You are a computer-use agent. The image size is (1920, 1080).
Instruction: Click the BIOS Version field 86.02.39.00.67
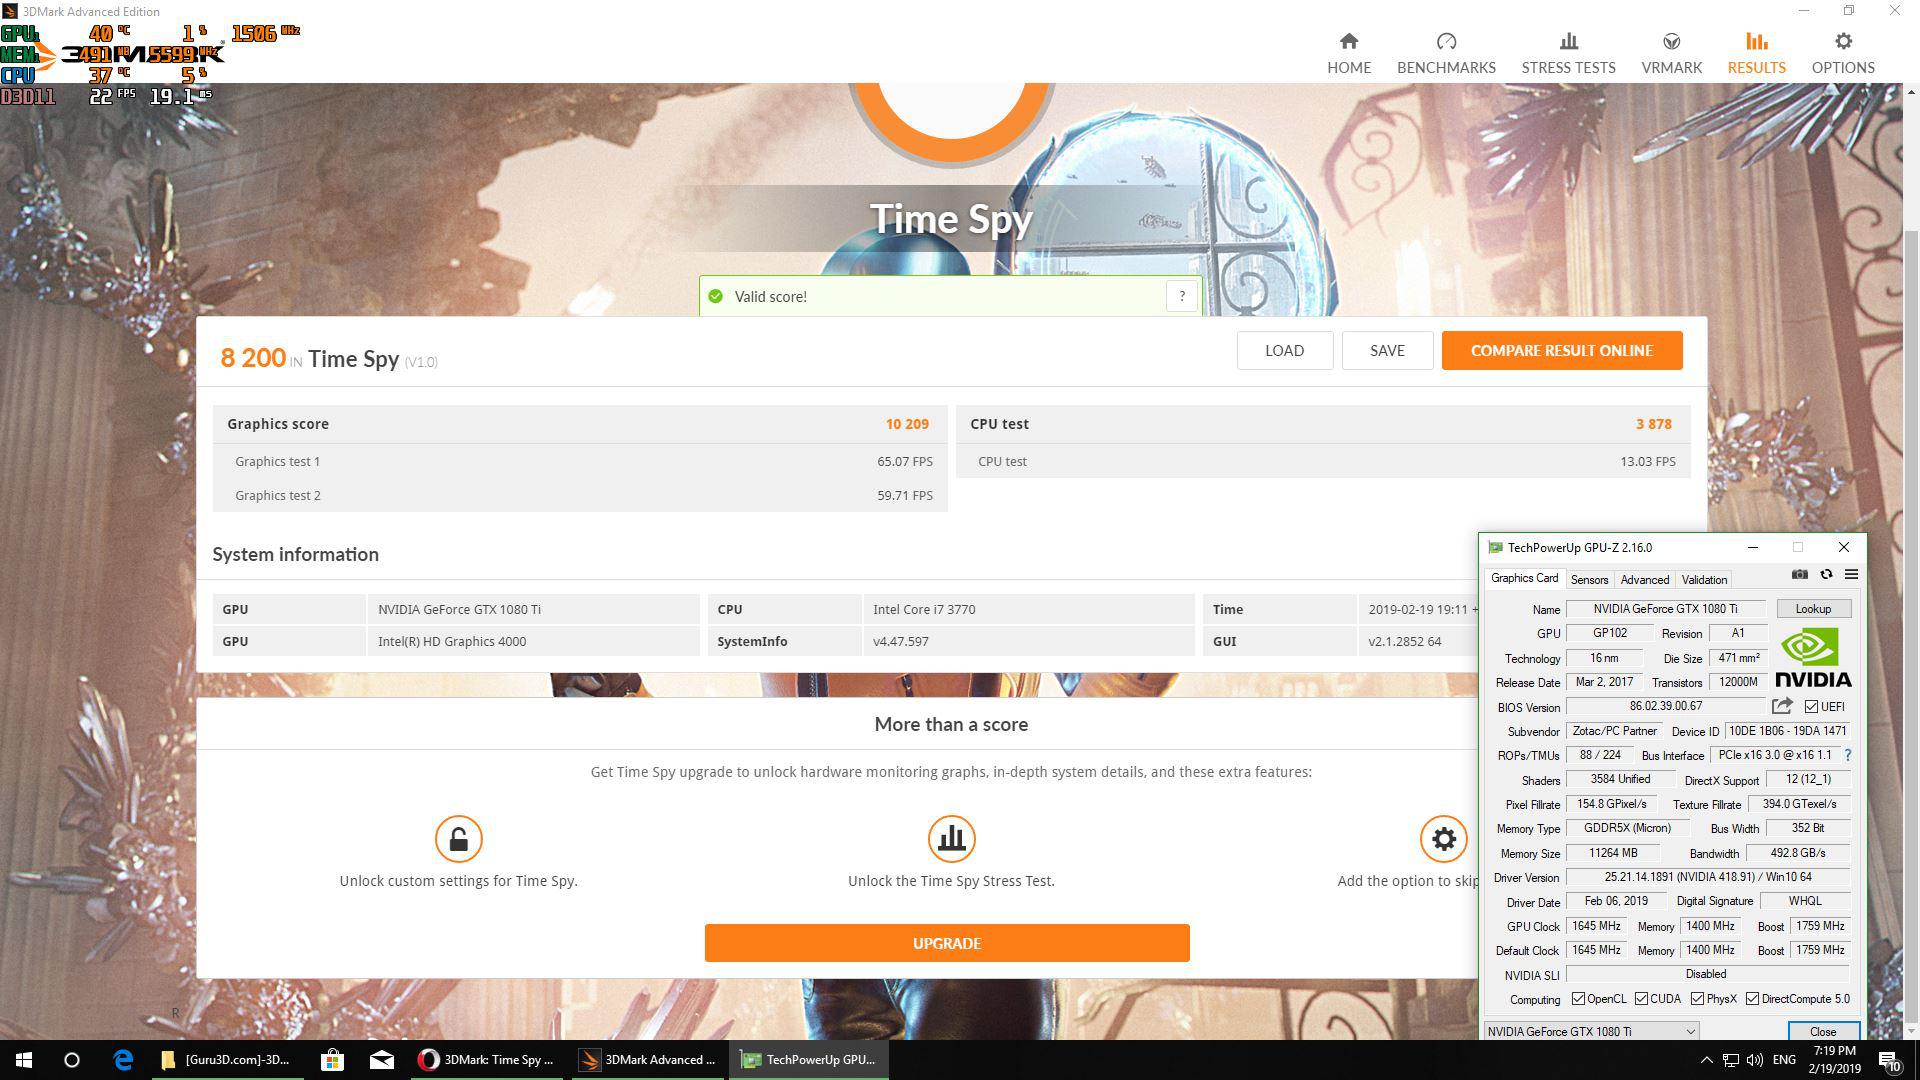1665,706
